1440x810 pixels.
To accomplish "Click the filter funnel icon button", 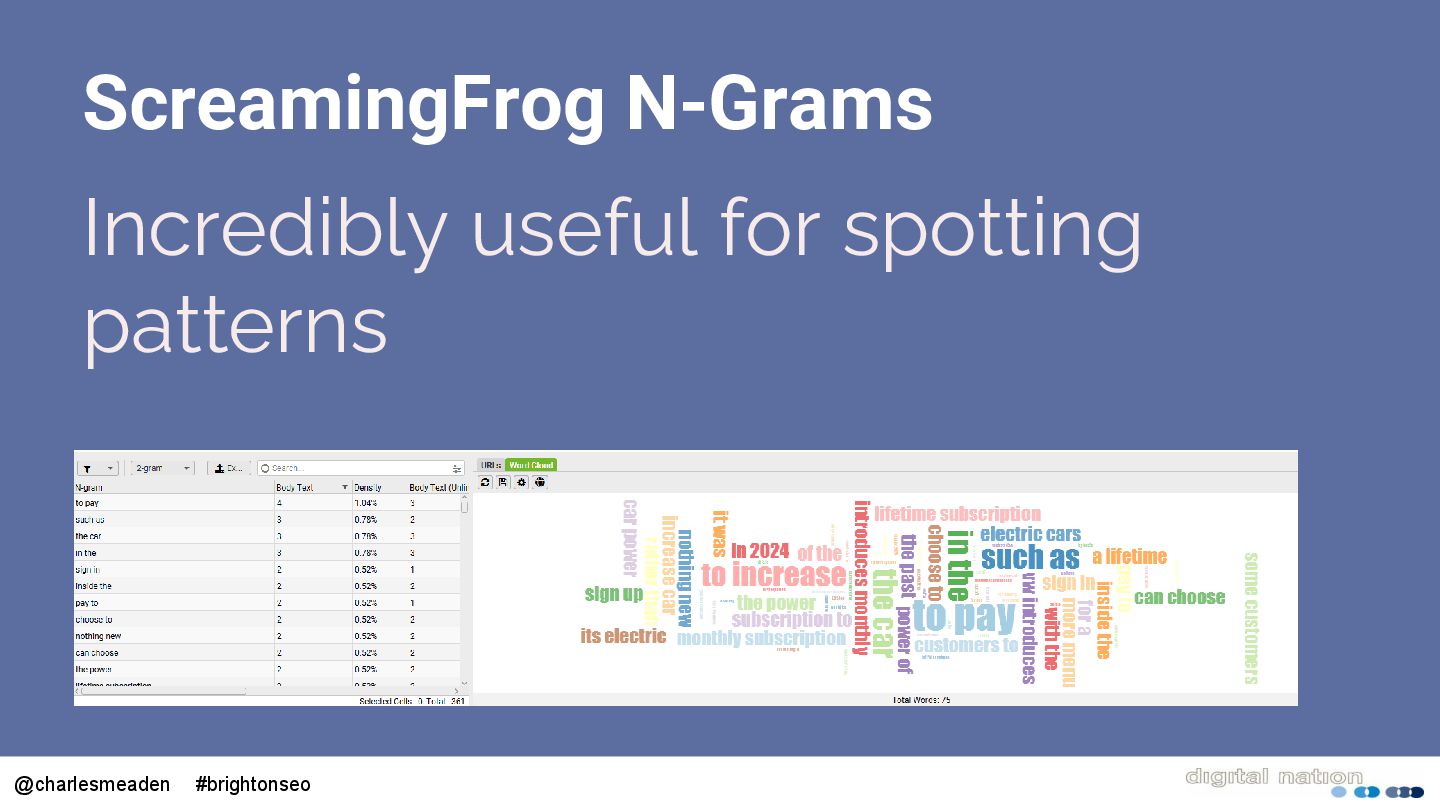I will click(x=88, y=468).
